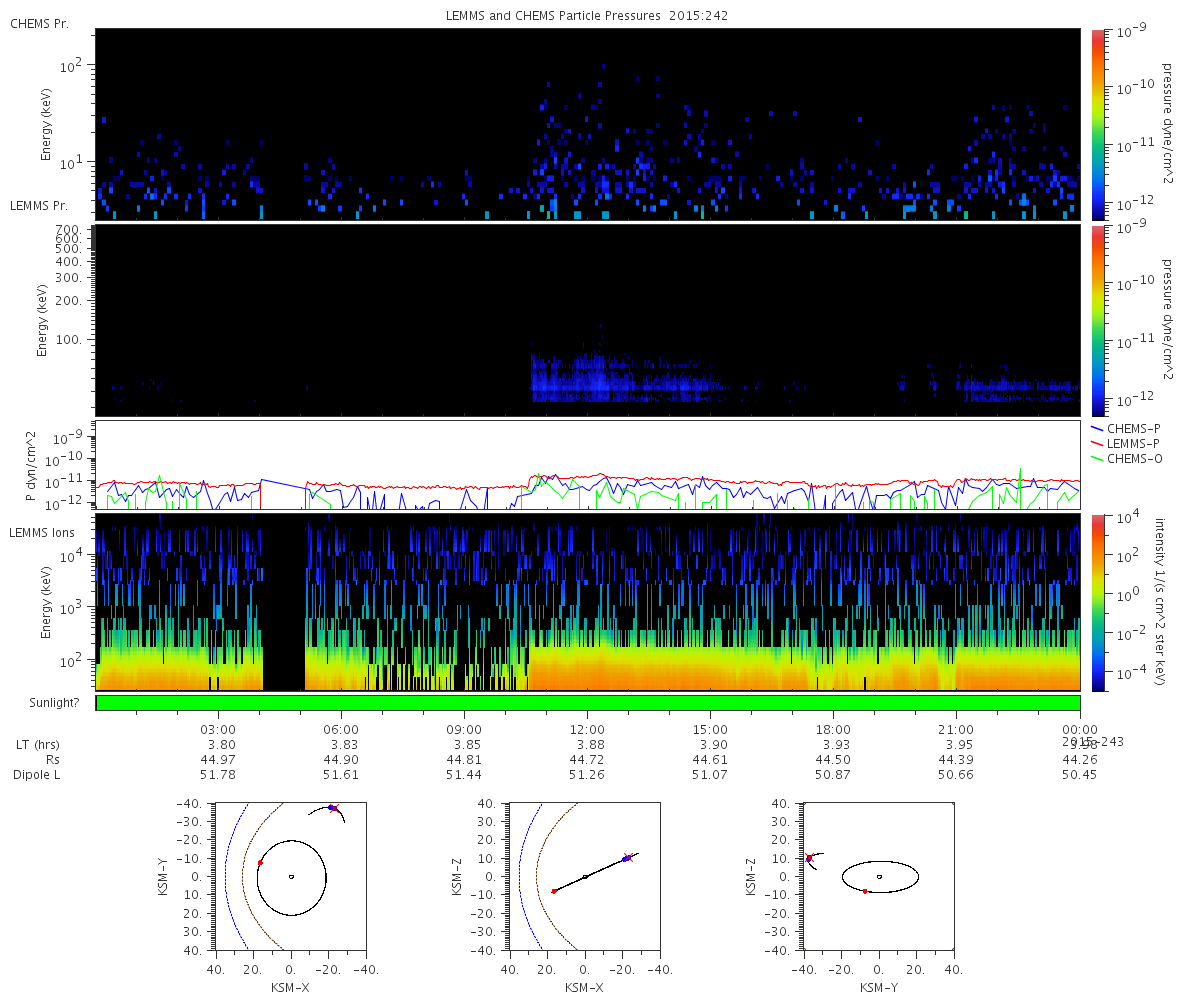Screen dimensions: 1200x1000
Task: Select the KSM-X versus KSM-Z orbit plot
Action: pos(585,876)
